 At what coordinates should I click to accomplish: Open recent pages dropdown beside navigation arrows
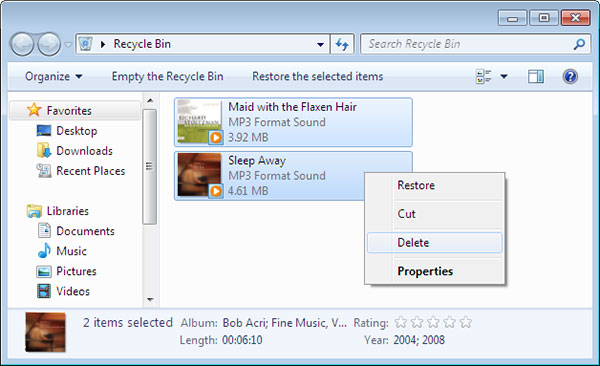click(68, 44)
